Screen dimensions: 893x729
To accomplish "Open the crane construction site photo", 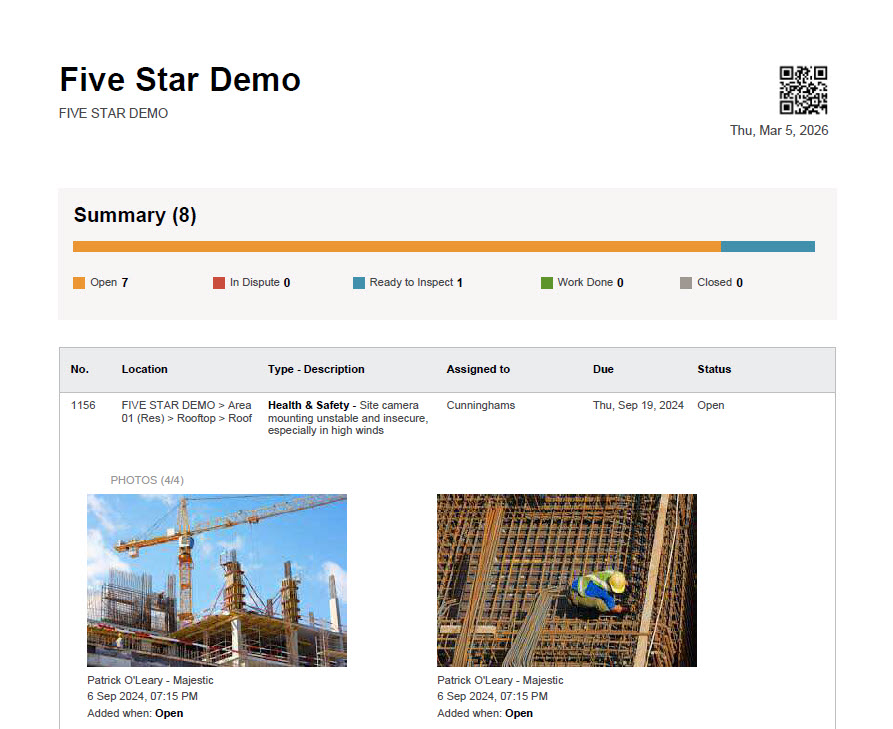I will 217,580.
